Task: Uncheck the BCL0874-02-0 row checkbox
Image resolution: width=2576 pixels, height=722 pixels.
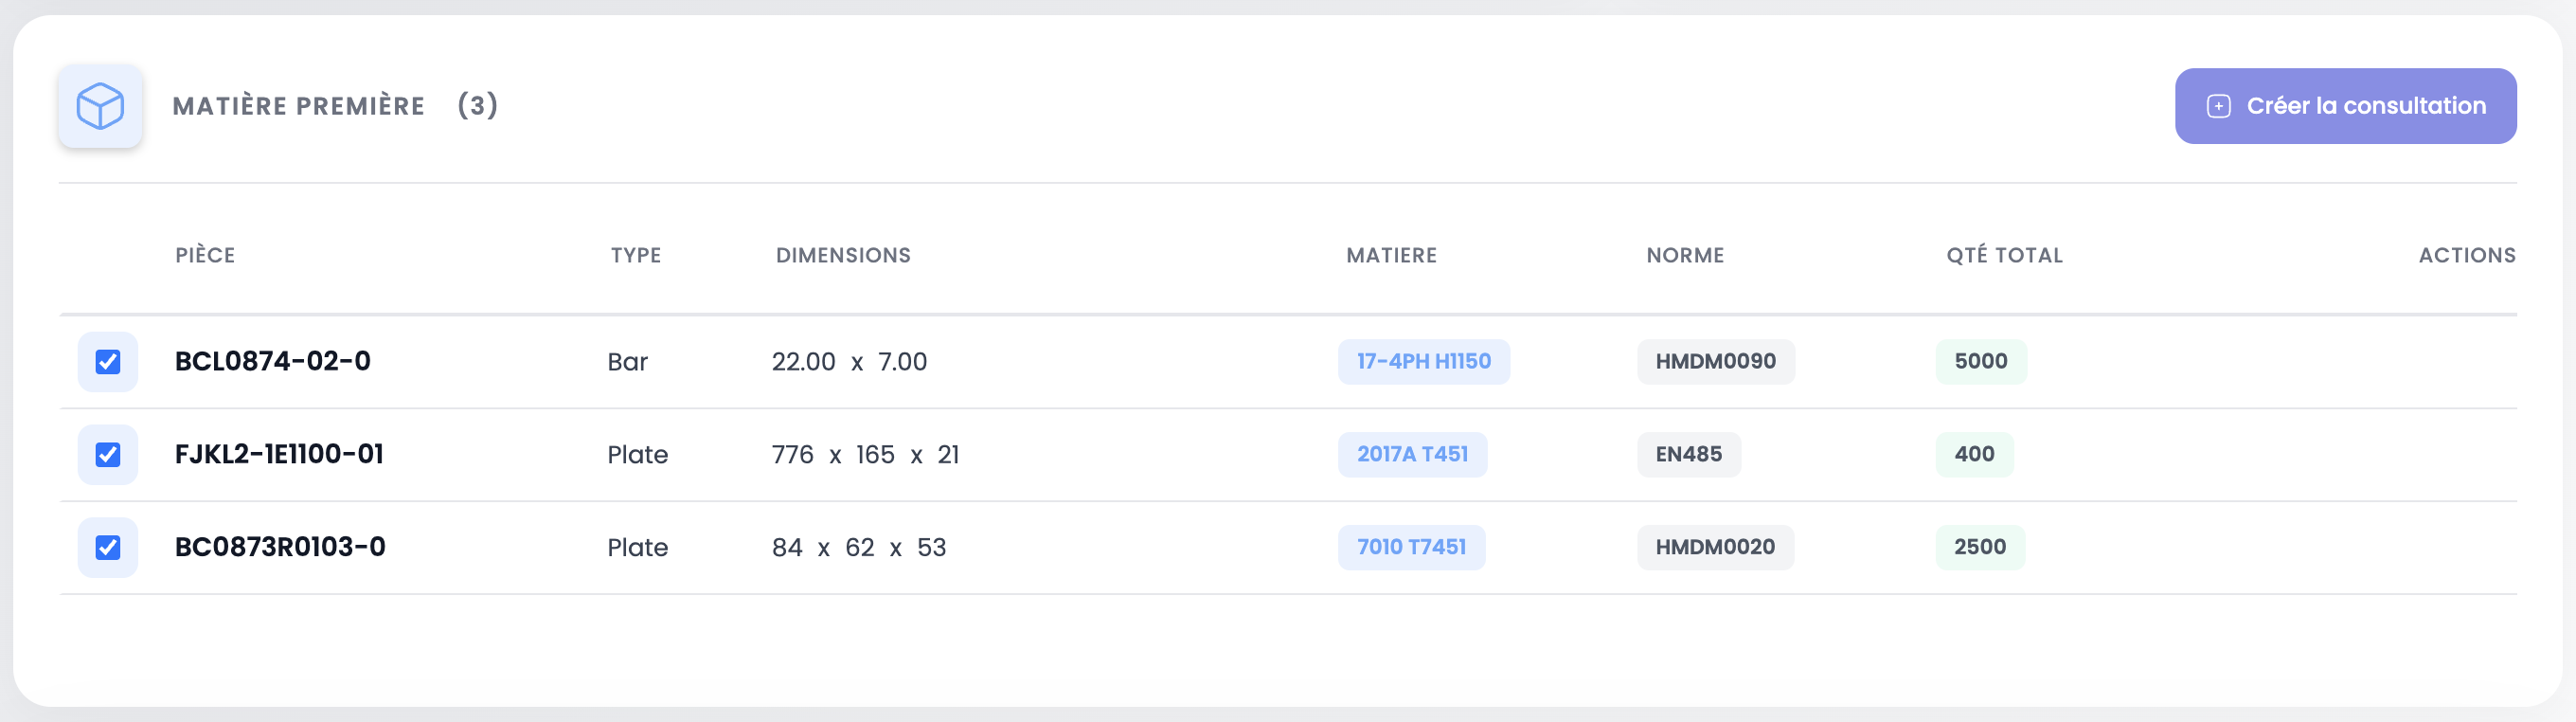Action: pyautogui.click(x=108, y=362)
